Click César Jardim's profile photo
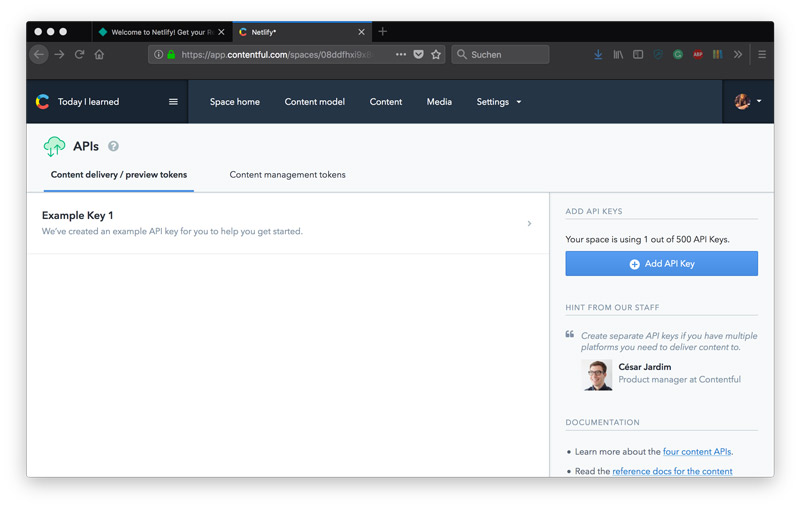 click(x=597, y=375)
